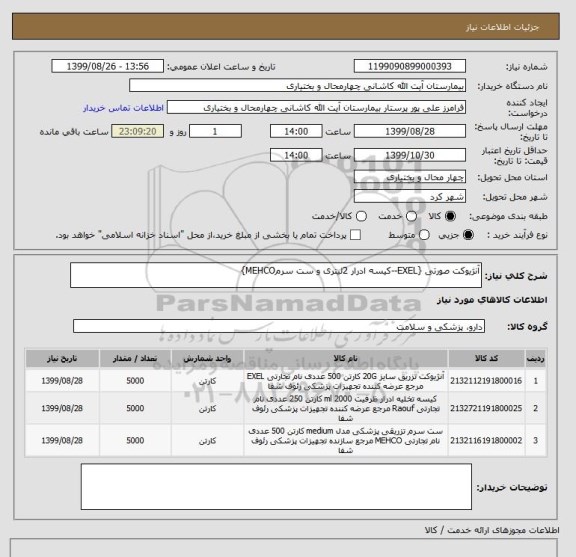Image resolution: width=576 pixels, height=557 pixels.
Task: Select the متوسط purchase type radio
Action: [x=424, y=235]
